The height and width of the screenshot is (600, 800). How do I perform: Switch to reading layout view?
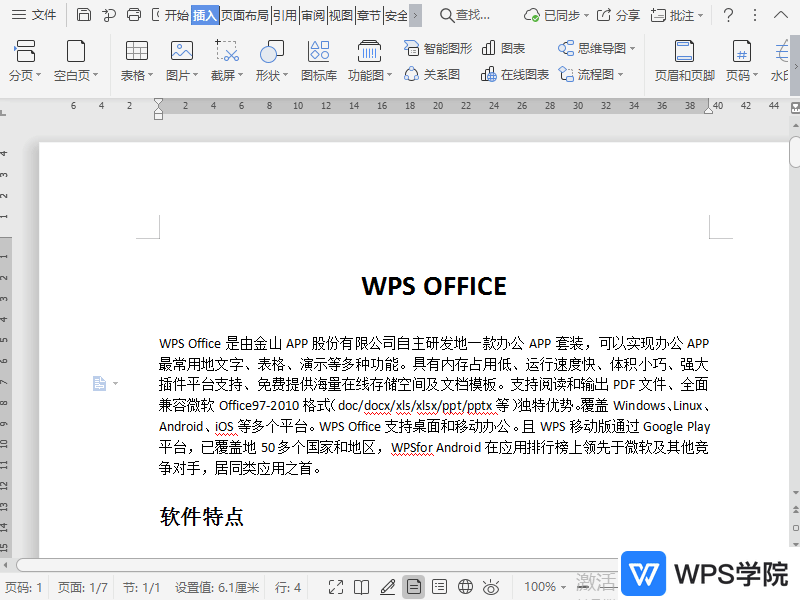click(362, 587)
